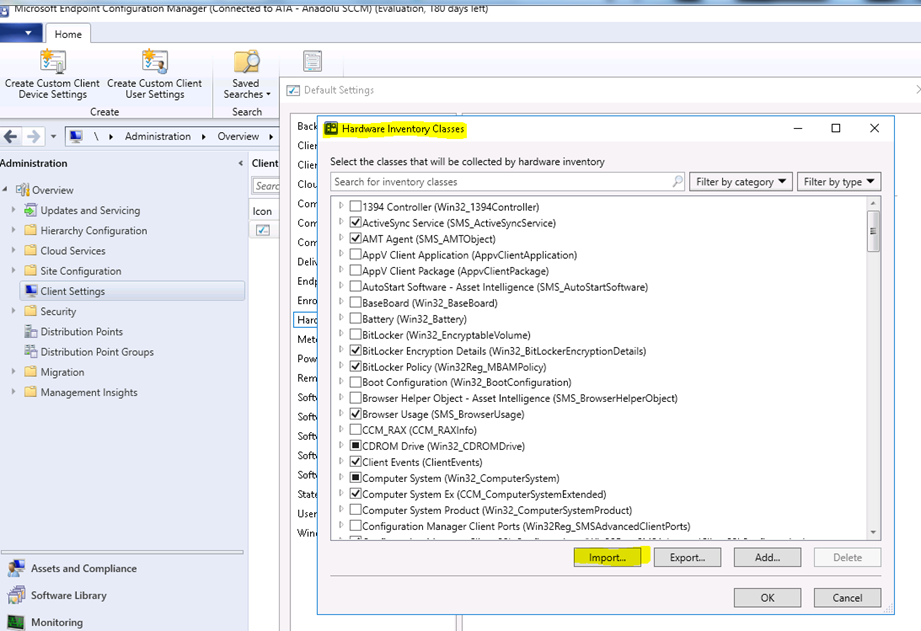Click the Hierarchy Configuration folder icon
This screenshot has height=631, width=921.
31,230
